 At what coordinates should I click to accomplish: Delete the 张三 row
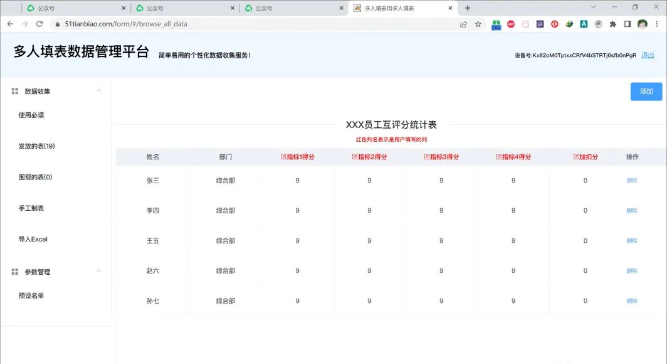click(x=632, y=181)
